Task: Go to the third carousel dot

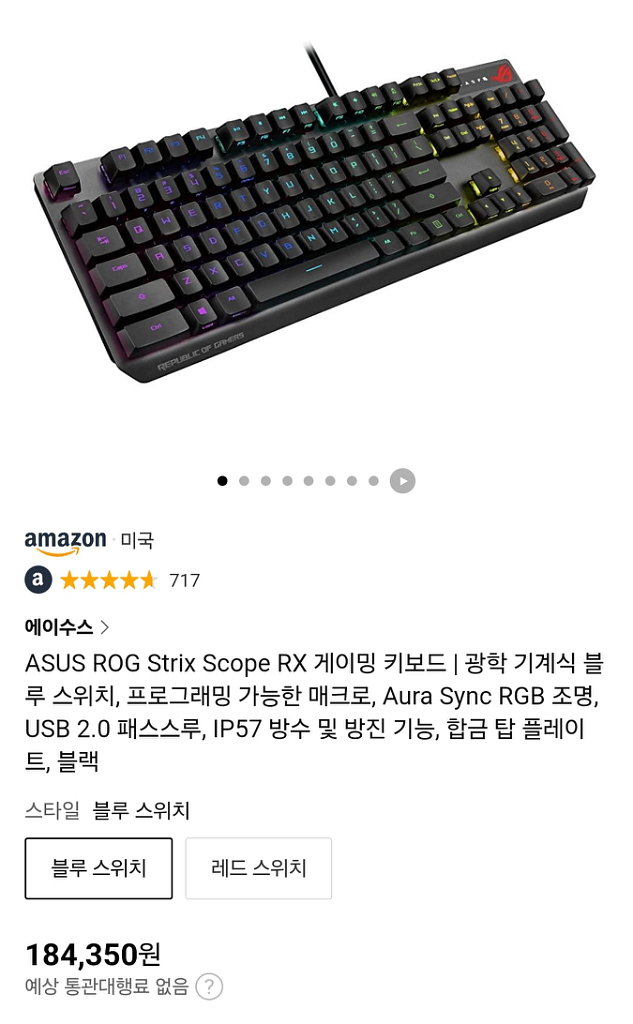Action: tap(265, 481)
